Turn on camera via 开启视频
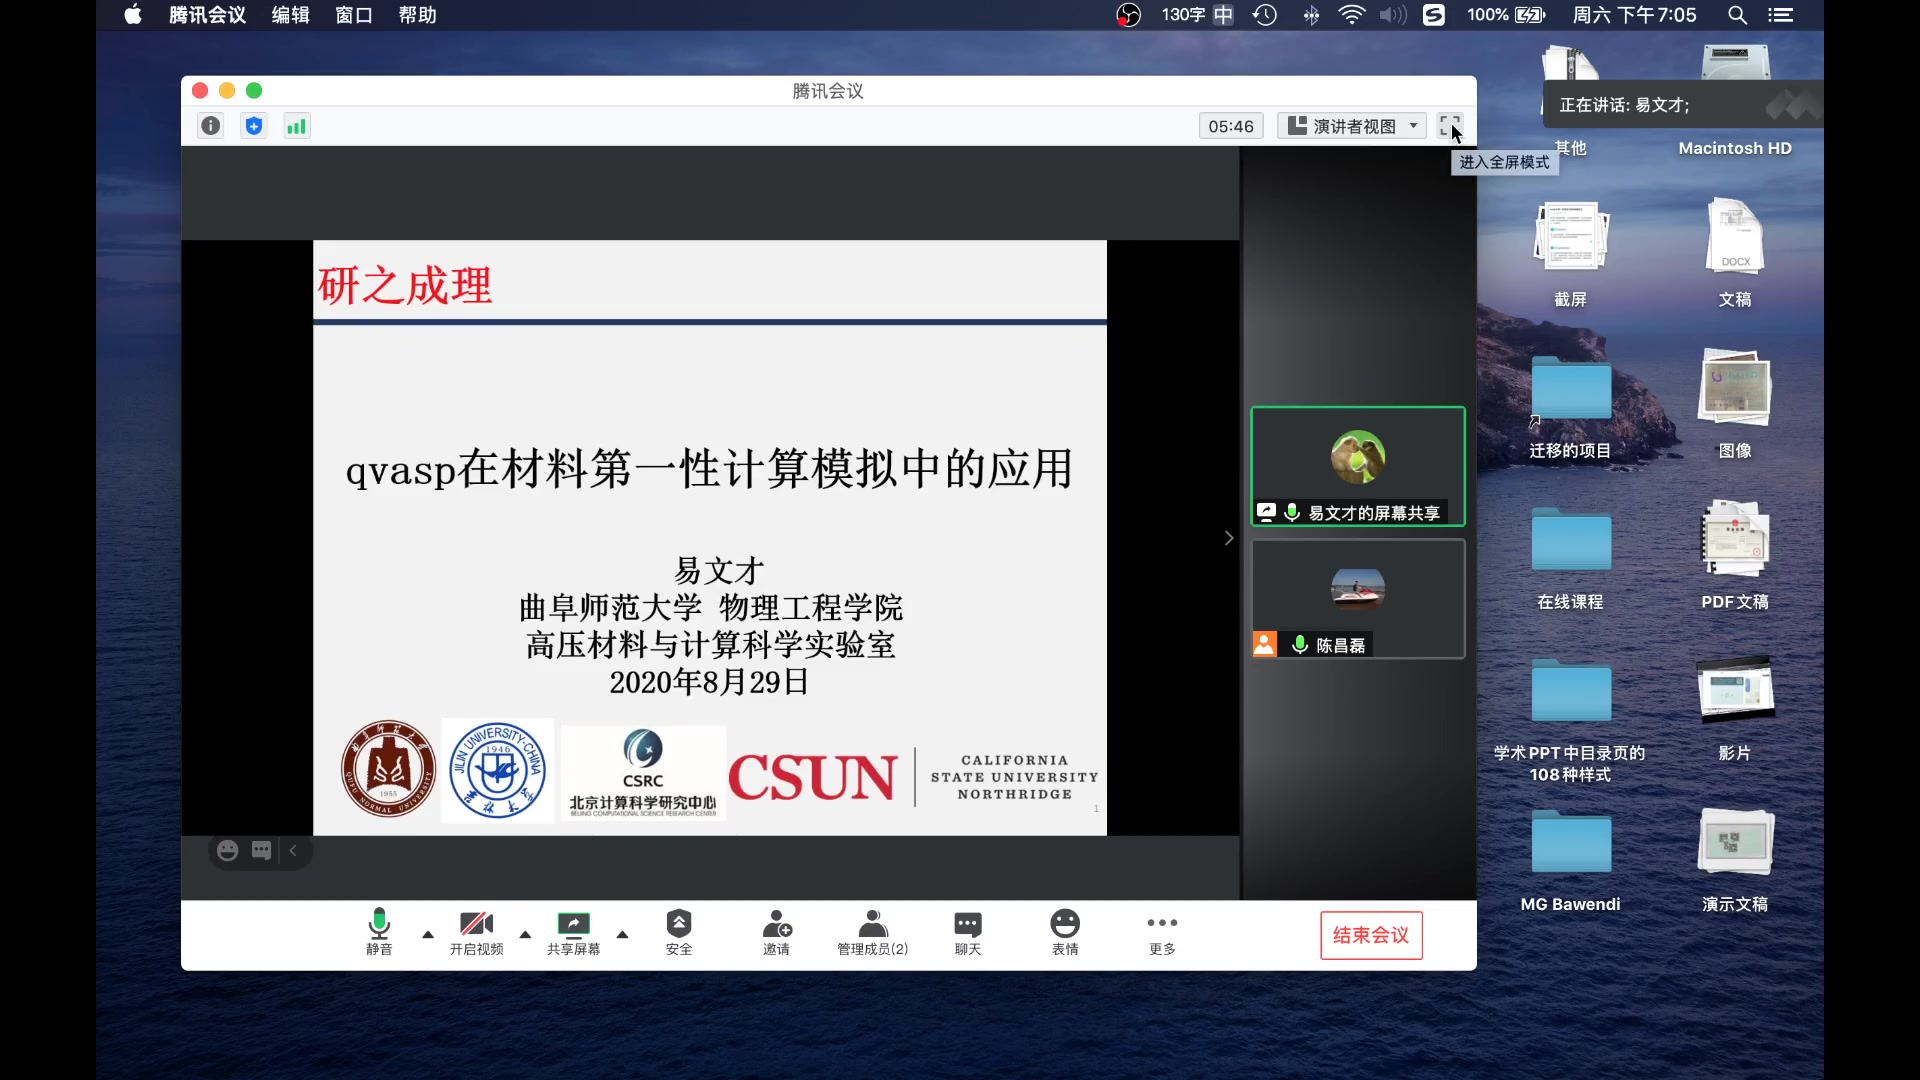This screenshot has width=1920, height=1080. tap(476, 932)
